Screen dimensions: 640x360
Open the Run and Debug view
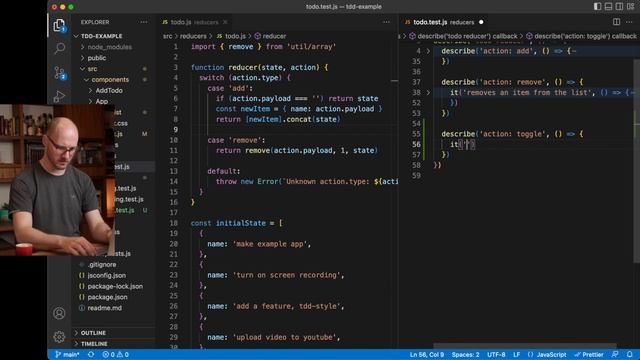[x=60, y=96]
